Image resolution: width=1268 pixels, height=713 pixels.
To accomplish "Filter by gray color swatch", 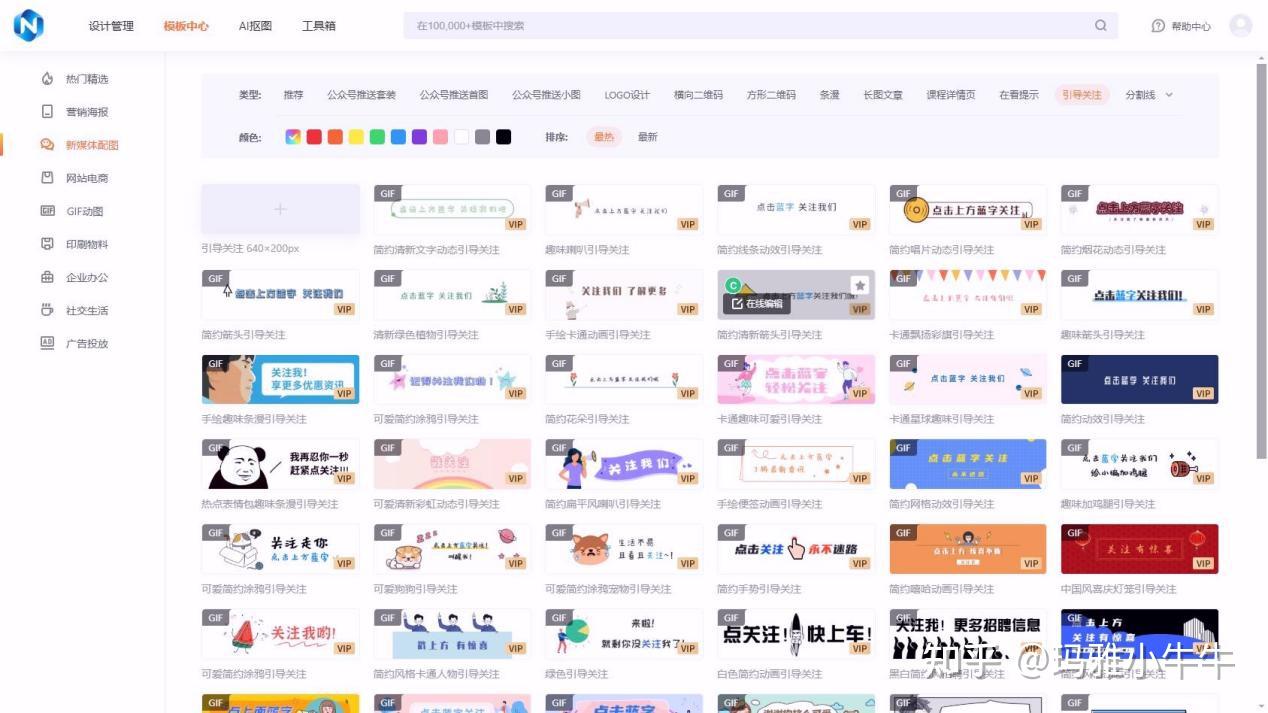I will coord(482,137).
